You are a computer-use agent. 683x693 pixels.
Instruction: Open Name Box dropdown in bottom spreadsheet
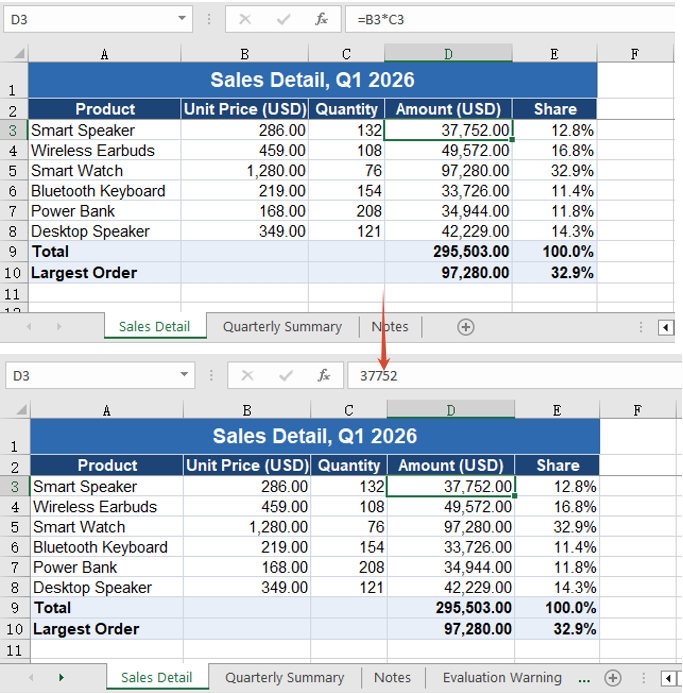[184, 375]
